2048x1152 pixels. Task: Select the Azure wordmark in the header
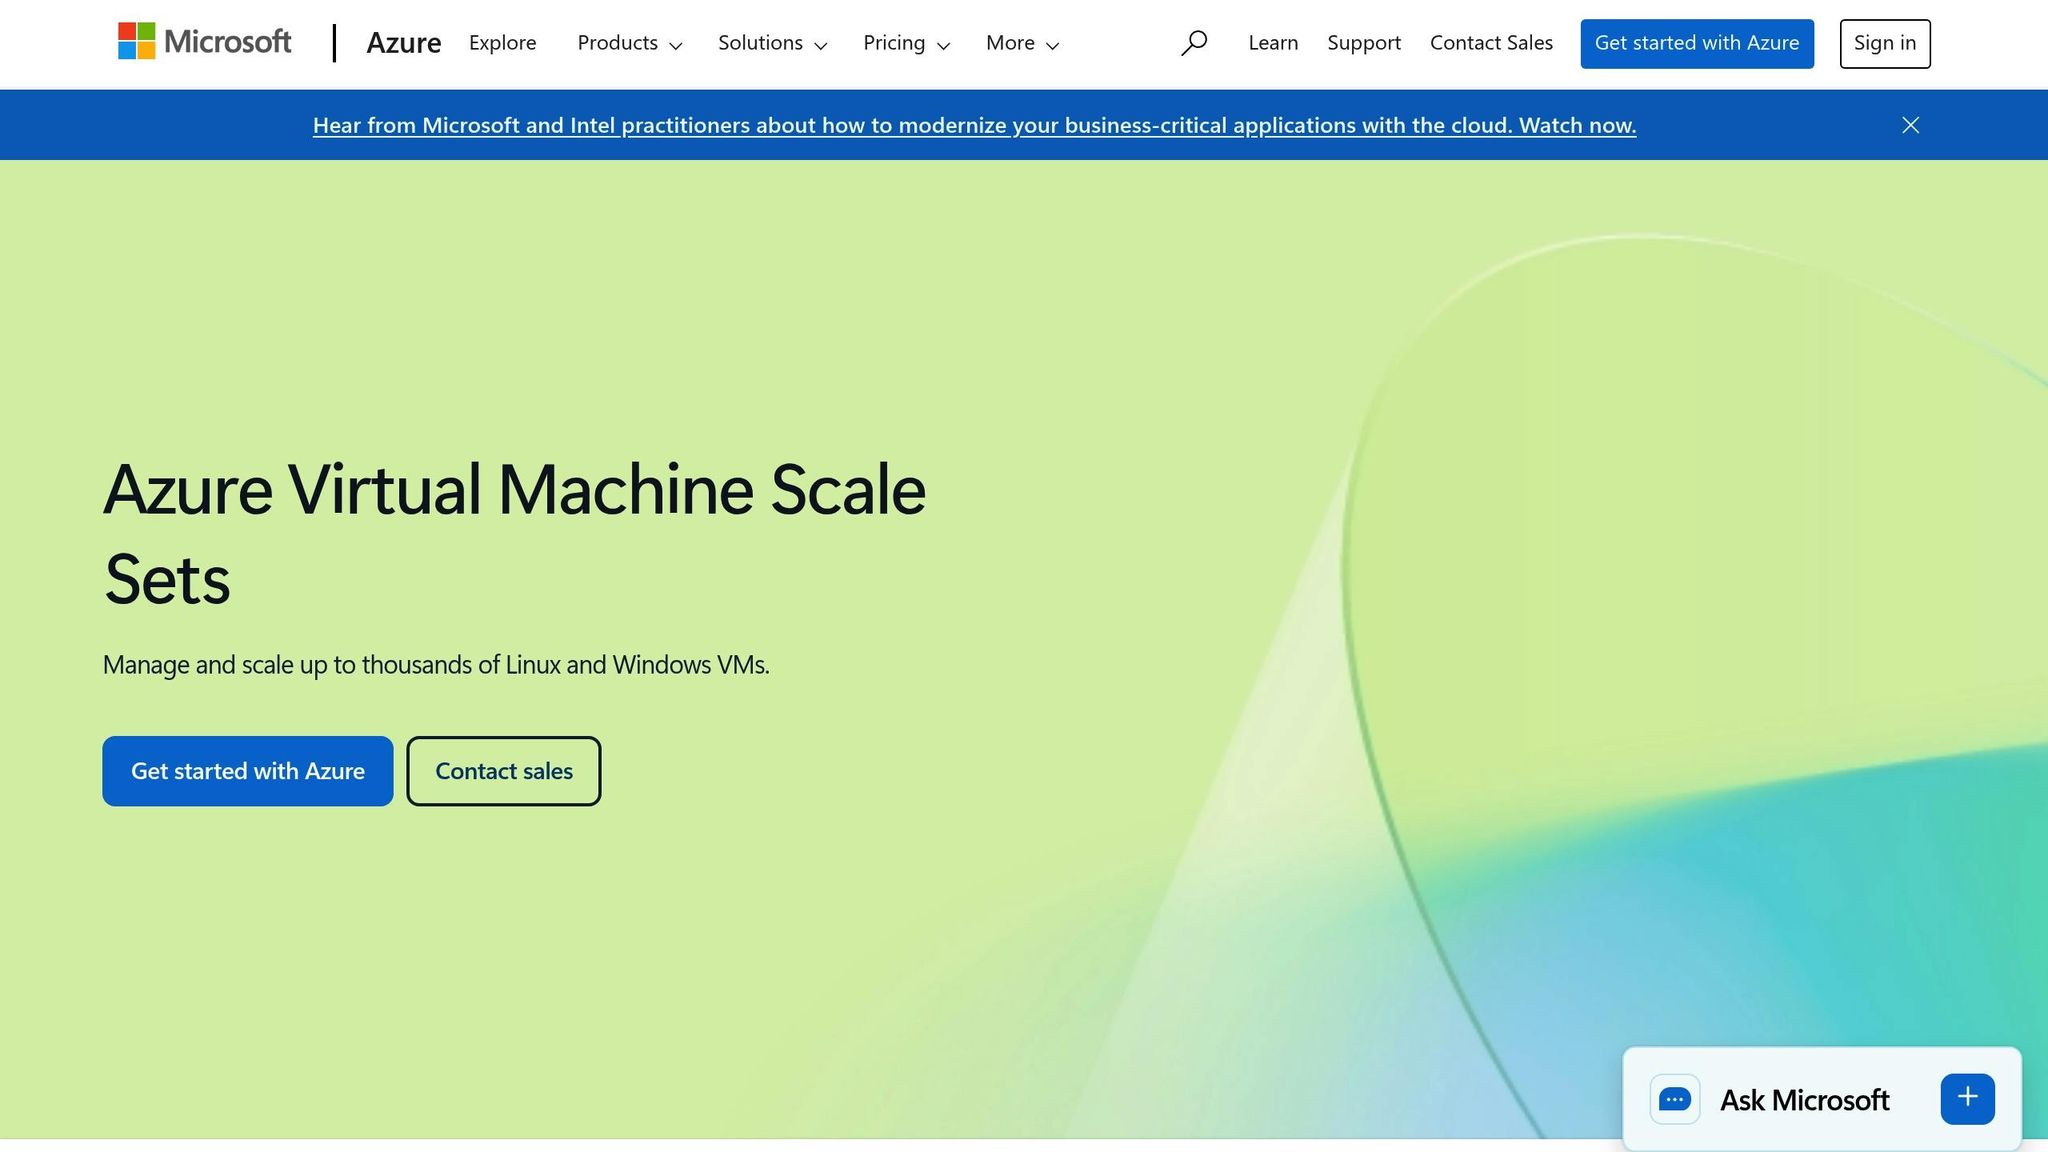point(404,43)
